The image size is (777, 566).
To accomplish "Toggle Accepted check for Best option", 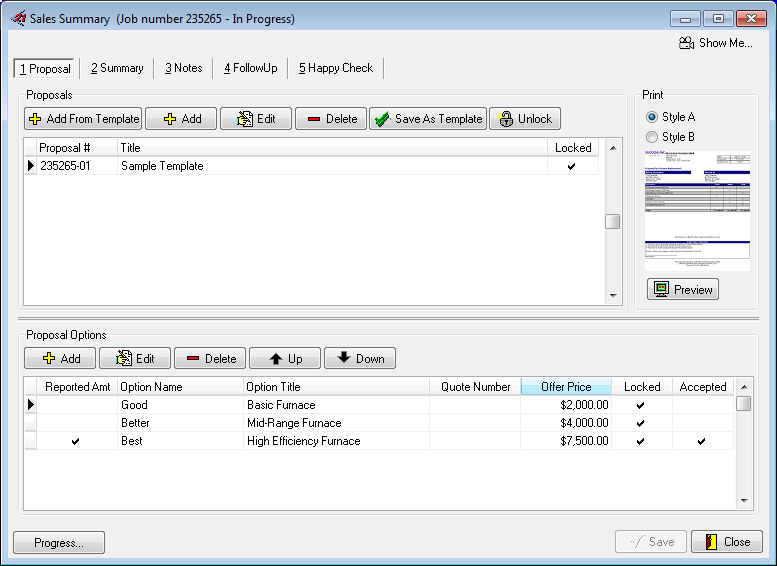I will click(702, 441).
